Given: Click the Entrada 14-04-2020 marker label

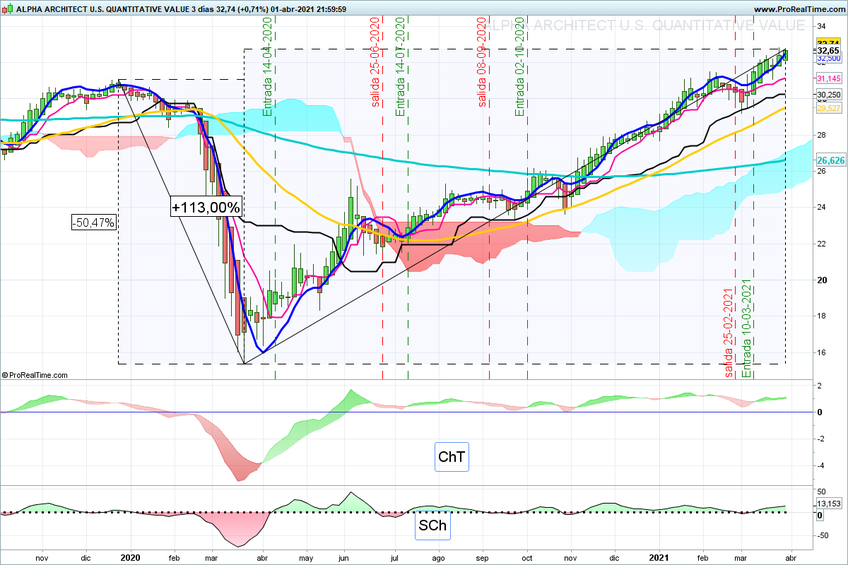Looking at the screenshot, I should click(x=267, y=67).
